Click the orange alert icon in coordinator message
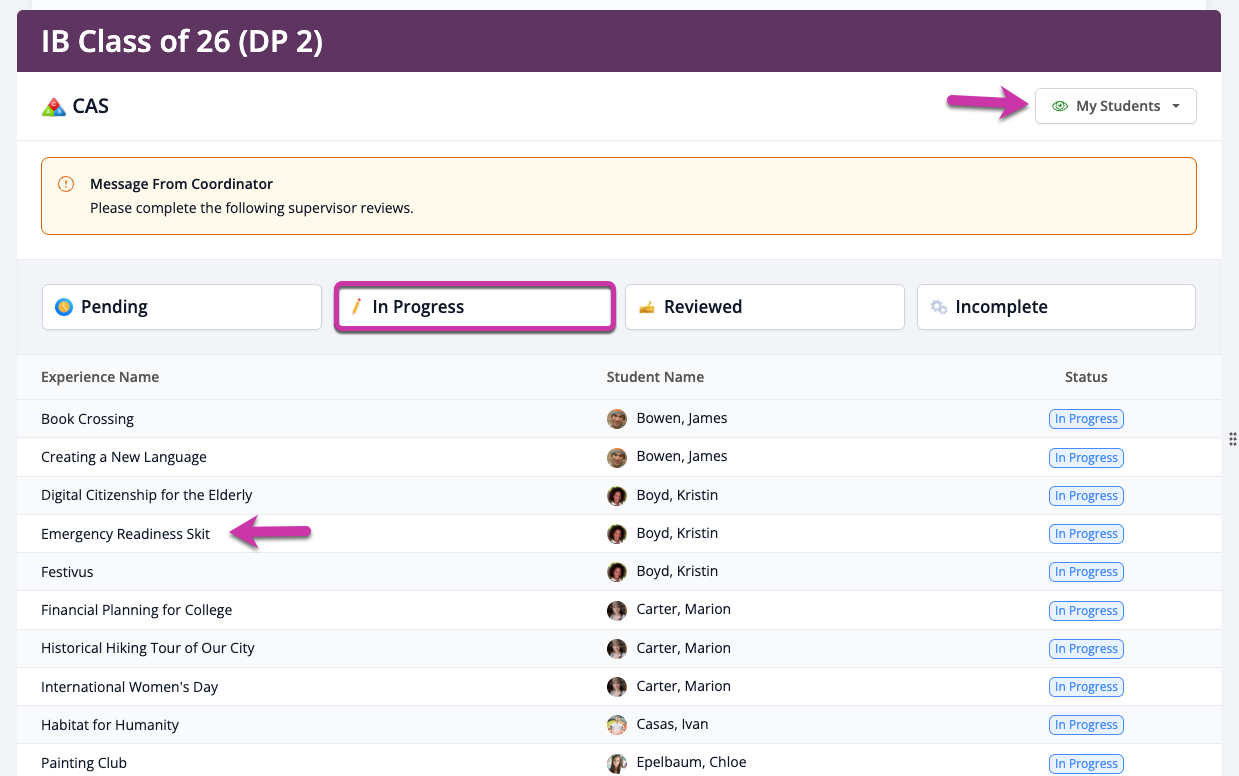 [66, 184]
